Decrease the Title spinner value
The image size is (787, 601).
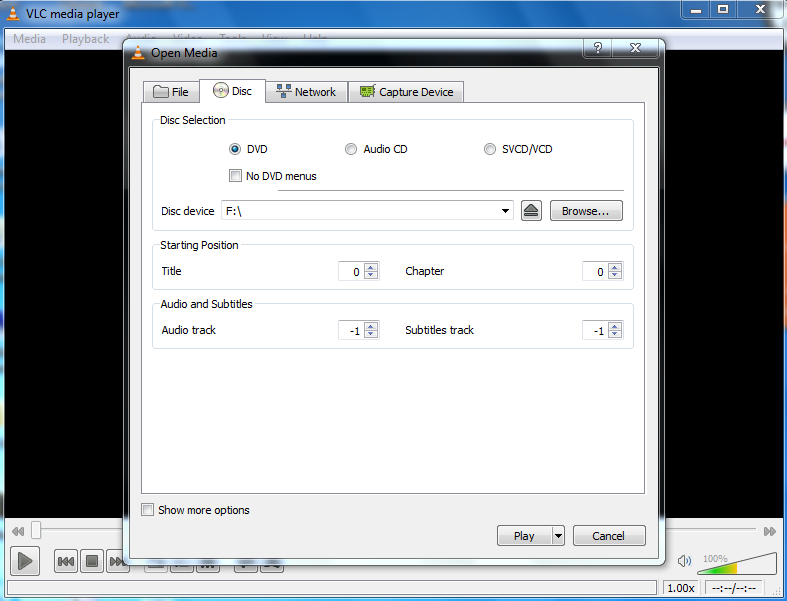tap(371, 275)
